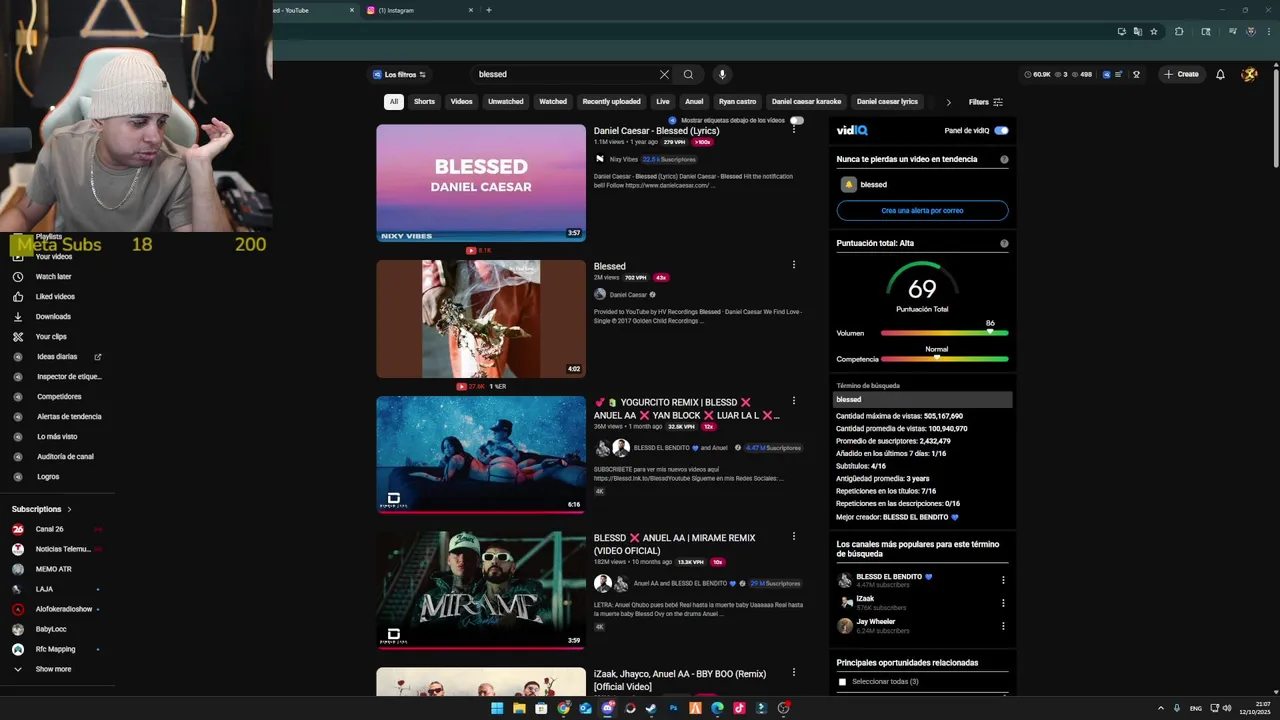The width and height of the screenshot is (1280, 720).
Task: Select the All filter chip
Action: pyautogui.click(x=394, y=102)
